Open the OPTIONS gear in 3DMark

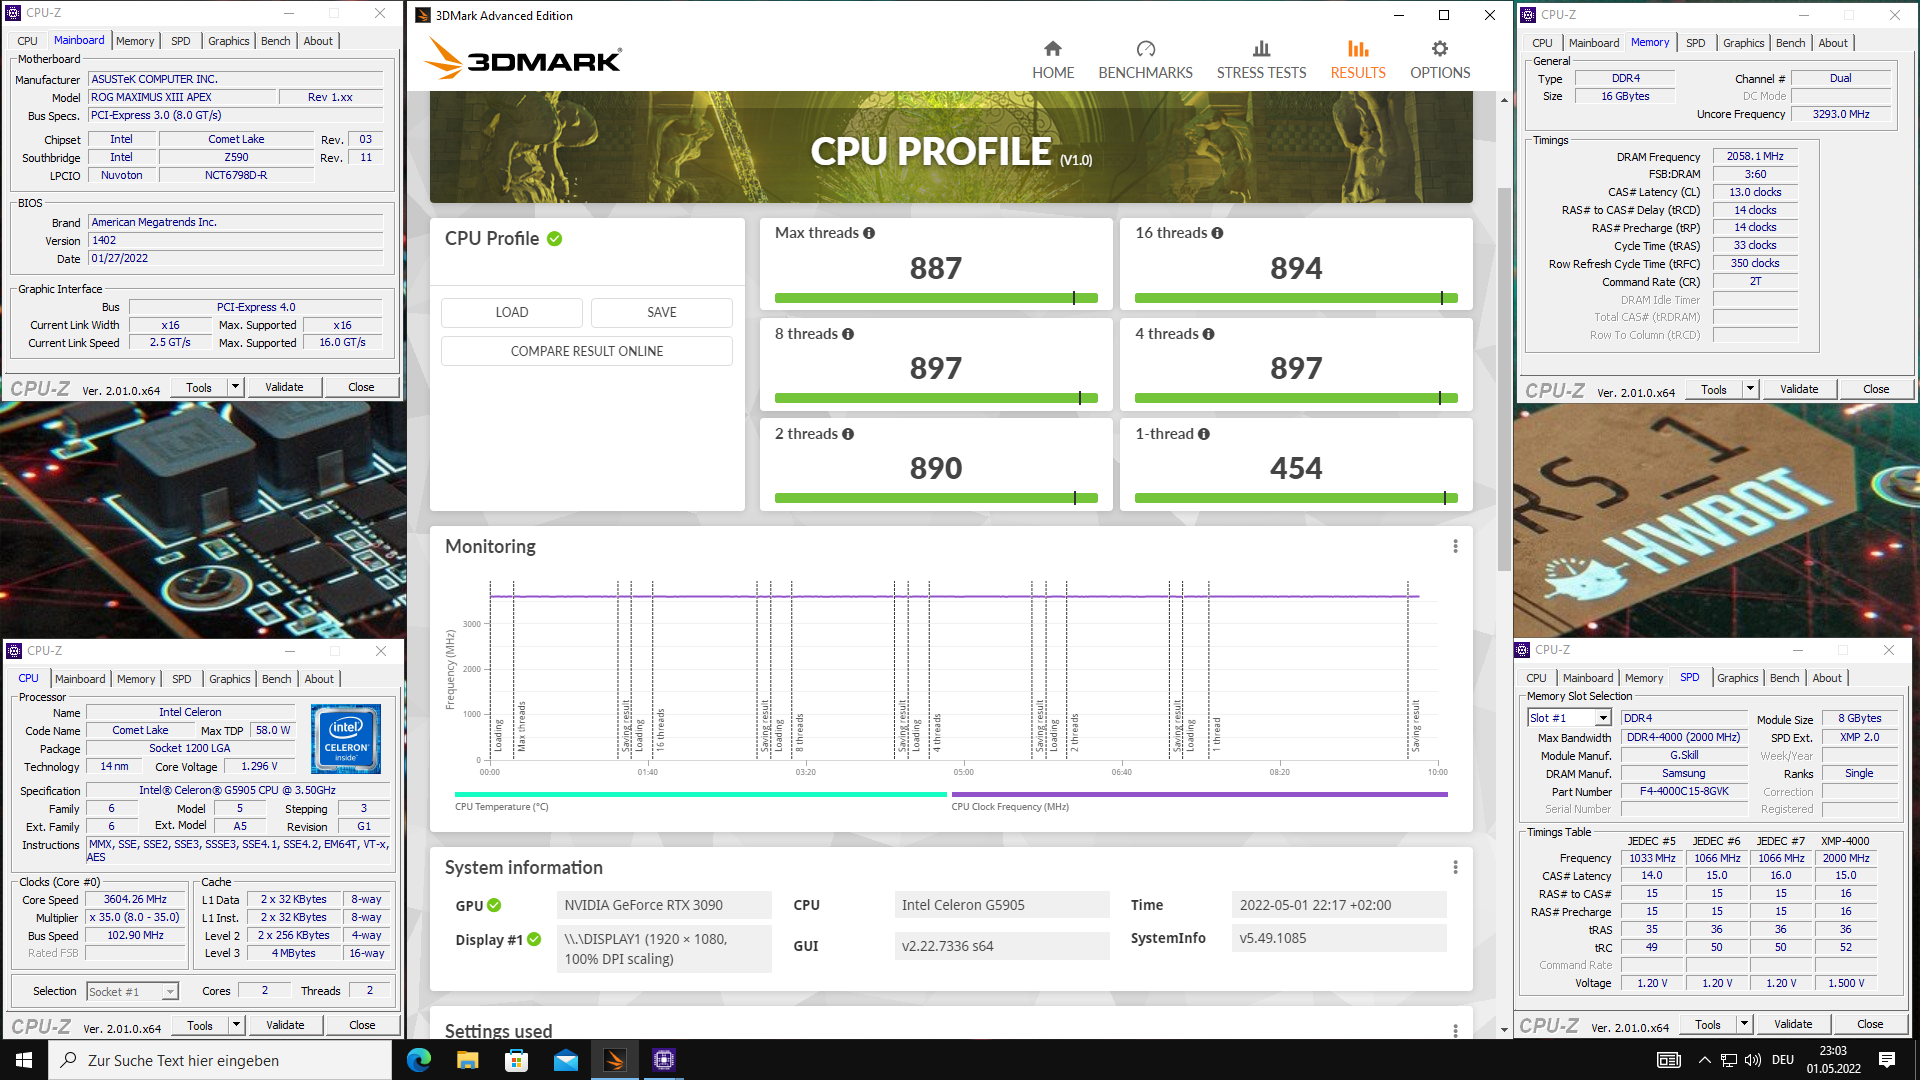[1439, 61]
